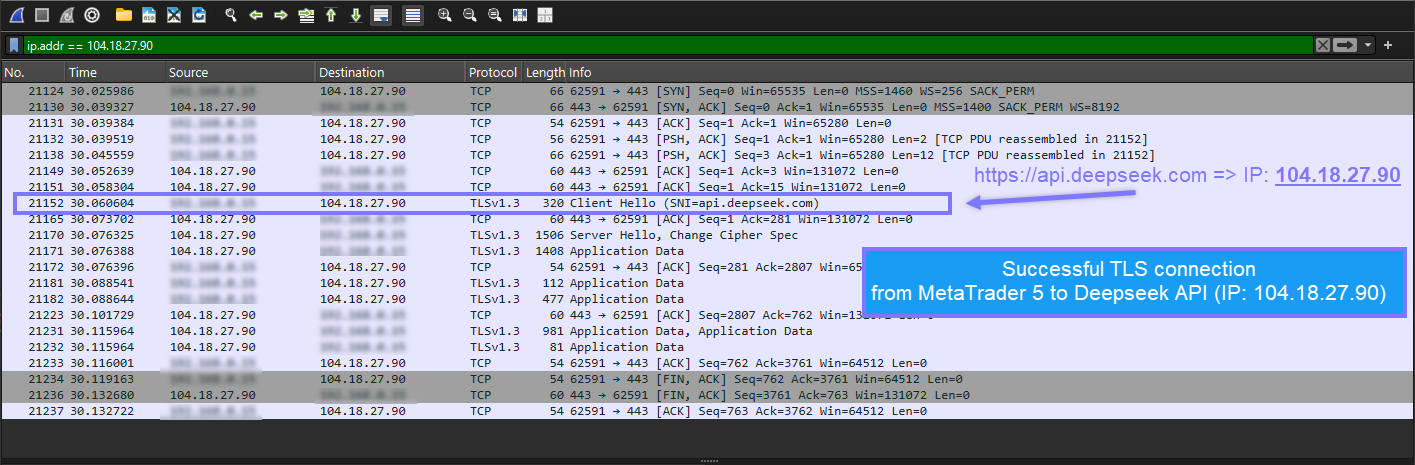
Task: Open Go to specified packet
Action: (306, 15)
